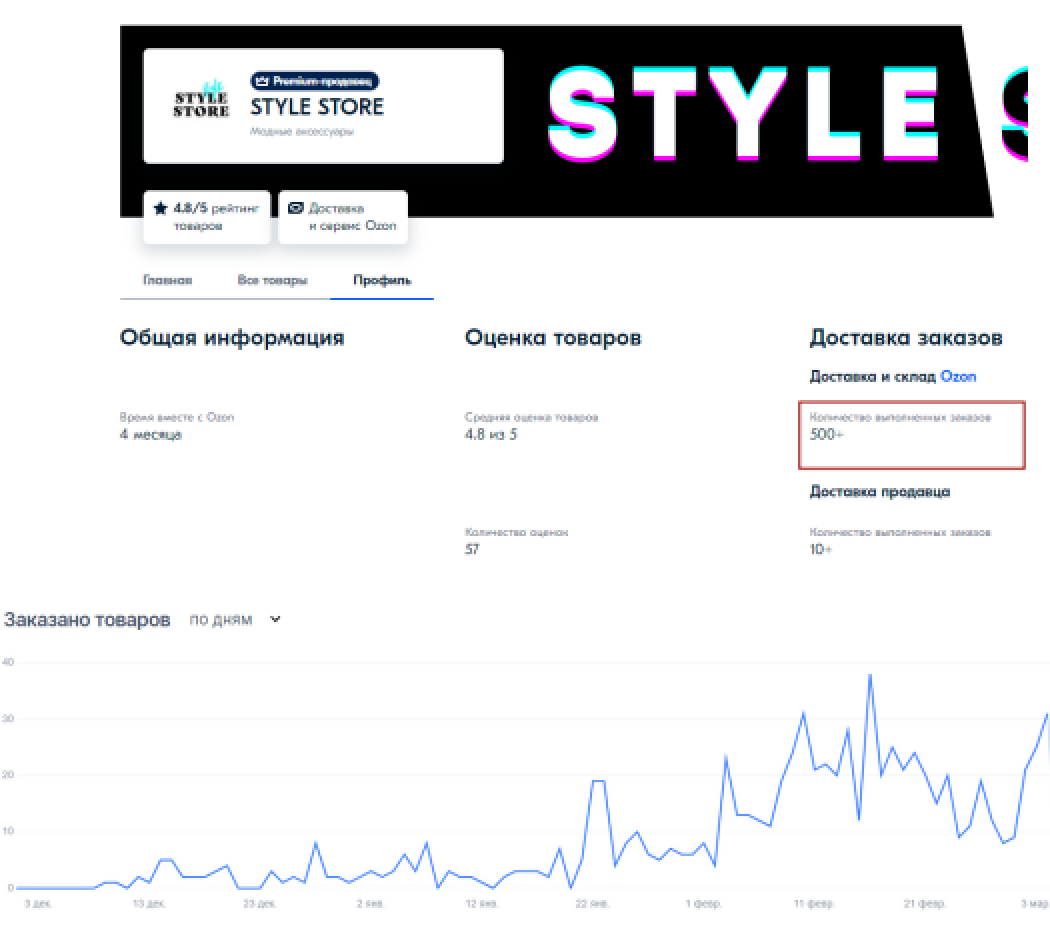This screenshot has height=942, width=1050.
Task: Open the Доставка и сервис Ozon card
Action: 343,217
